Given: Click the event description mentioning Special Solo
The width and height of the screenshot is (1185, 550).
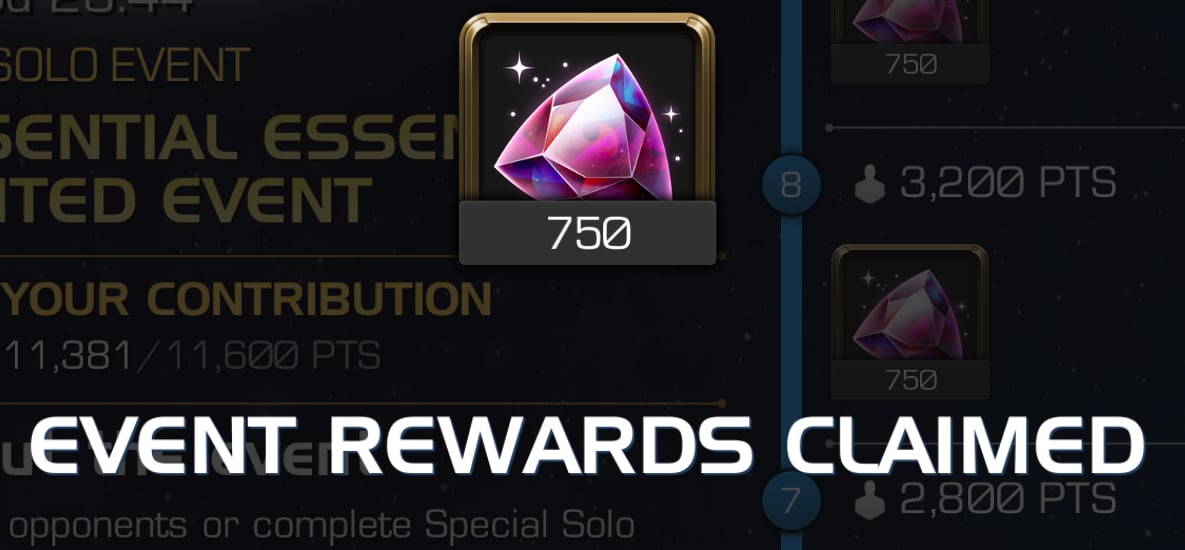Looking at the screenshot, I should pyautogui.click(x=317, y=526).
